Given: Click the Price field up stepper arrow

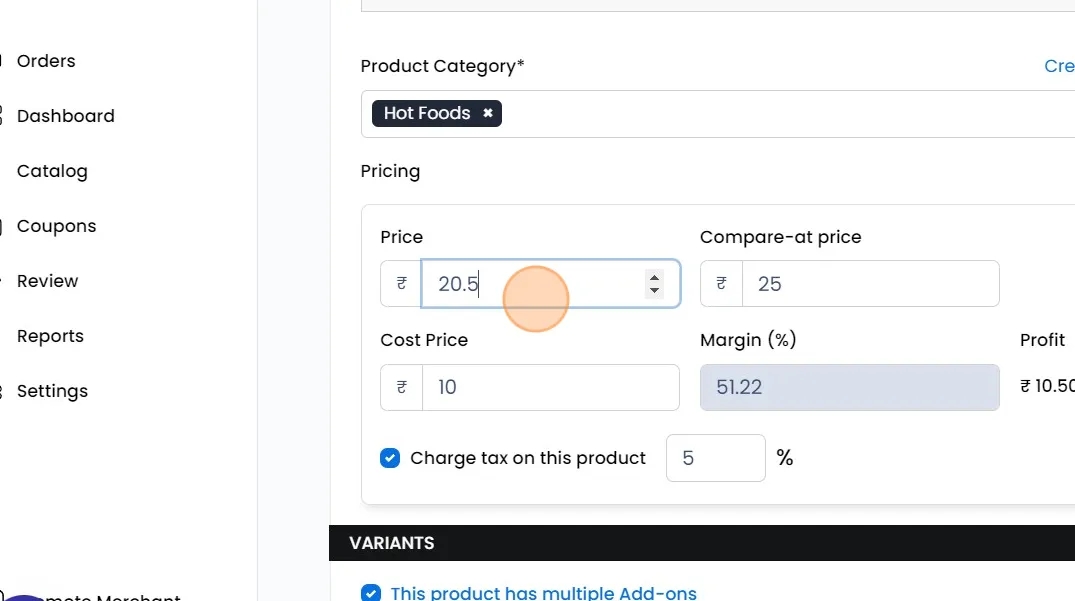Looking at the screenshot, I should click(654, 277).
